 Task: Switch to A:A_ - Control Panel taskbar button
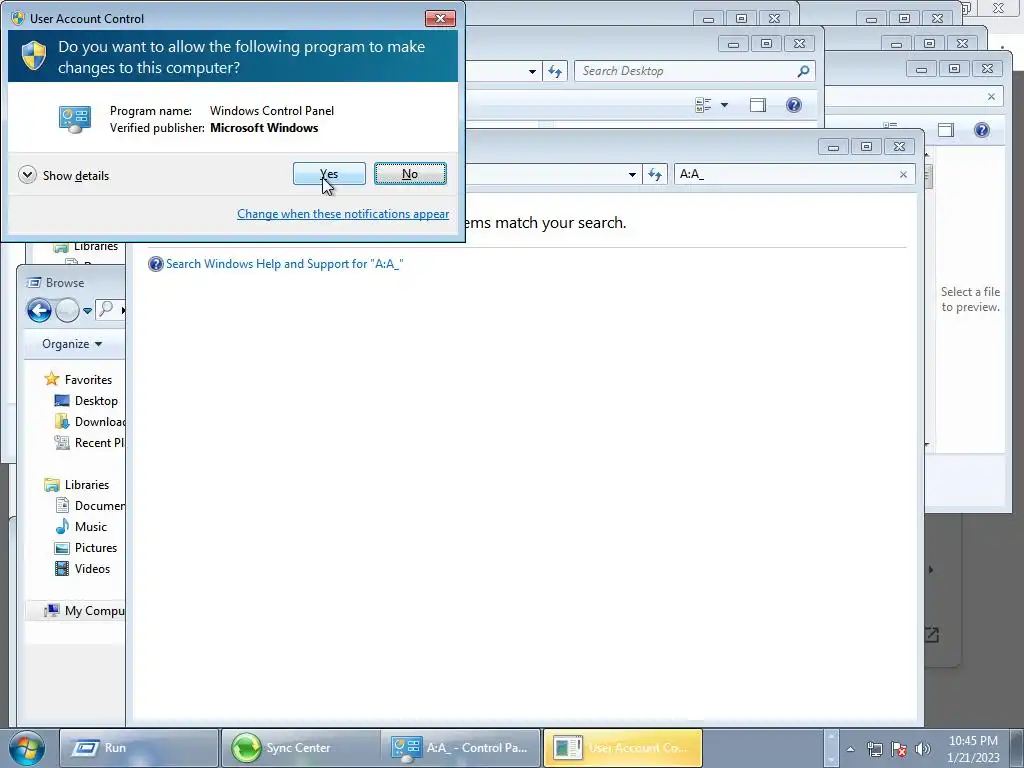(x=462, y=748)
